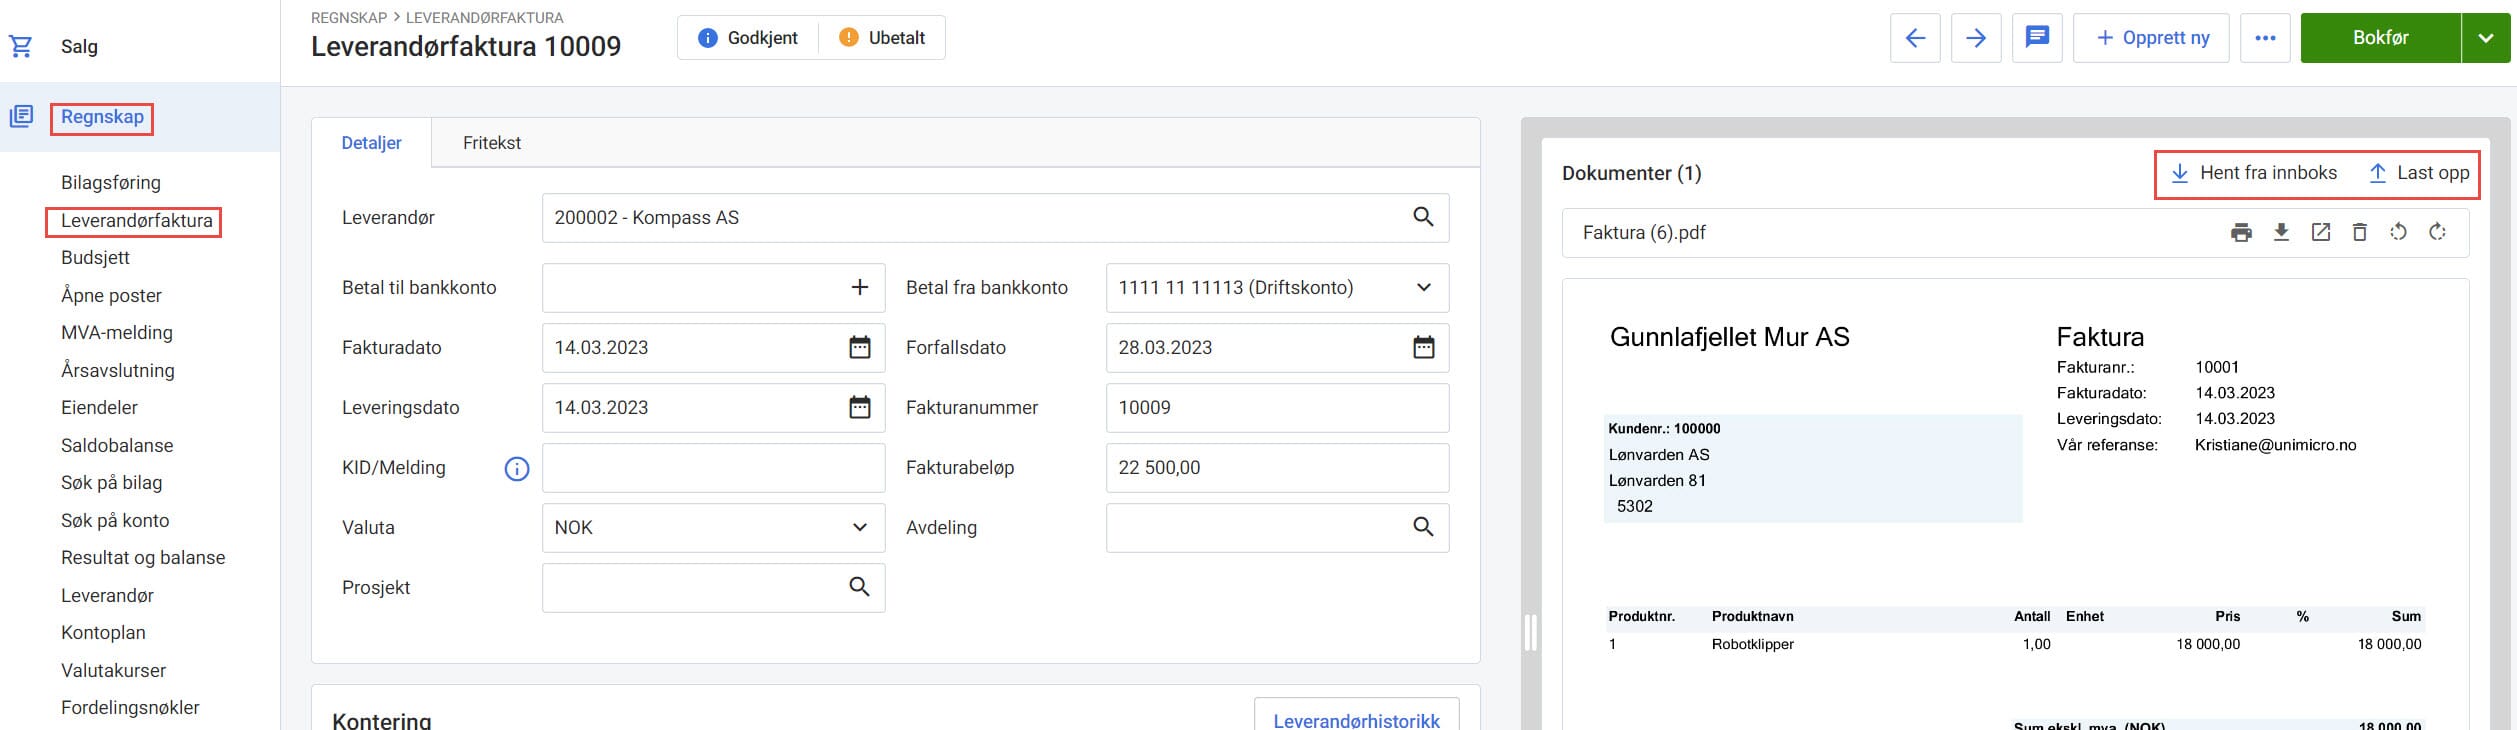Click the Godkjent status info icon
The height and width of the screenshot is (730, 2517).
pyautogui.click(x=707, y=38)
